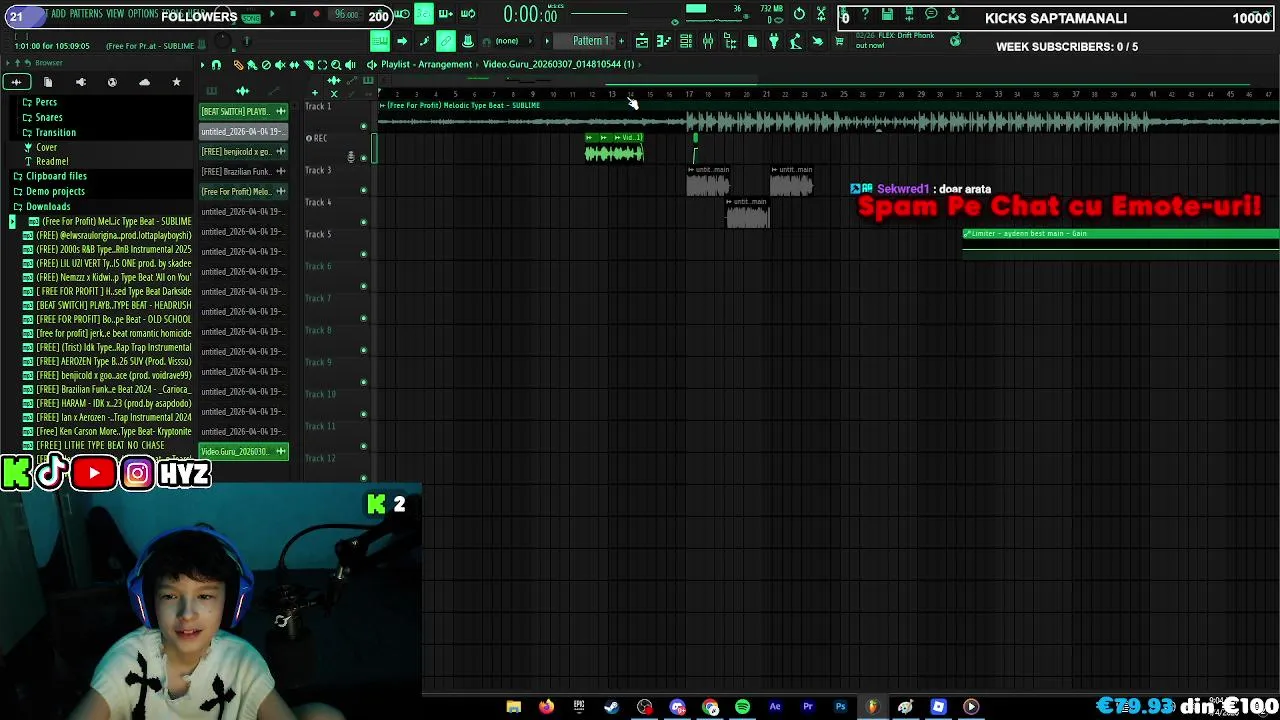The image size is (1280, 720).
Task: Select the Cover item in browser
Action: 46,147
